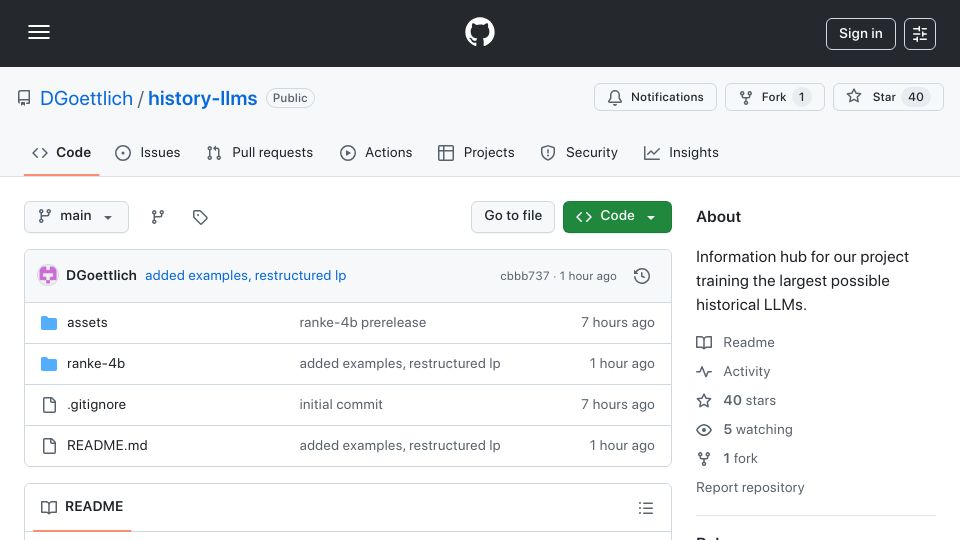
Task: Click the Go to file button
Action: tap(513, 217)
